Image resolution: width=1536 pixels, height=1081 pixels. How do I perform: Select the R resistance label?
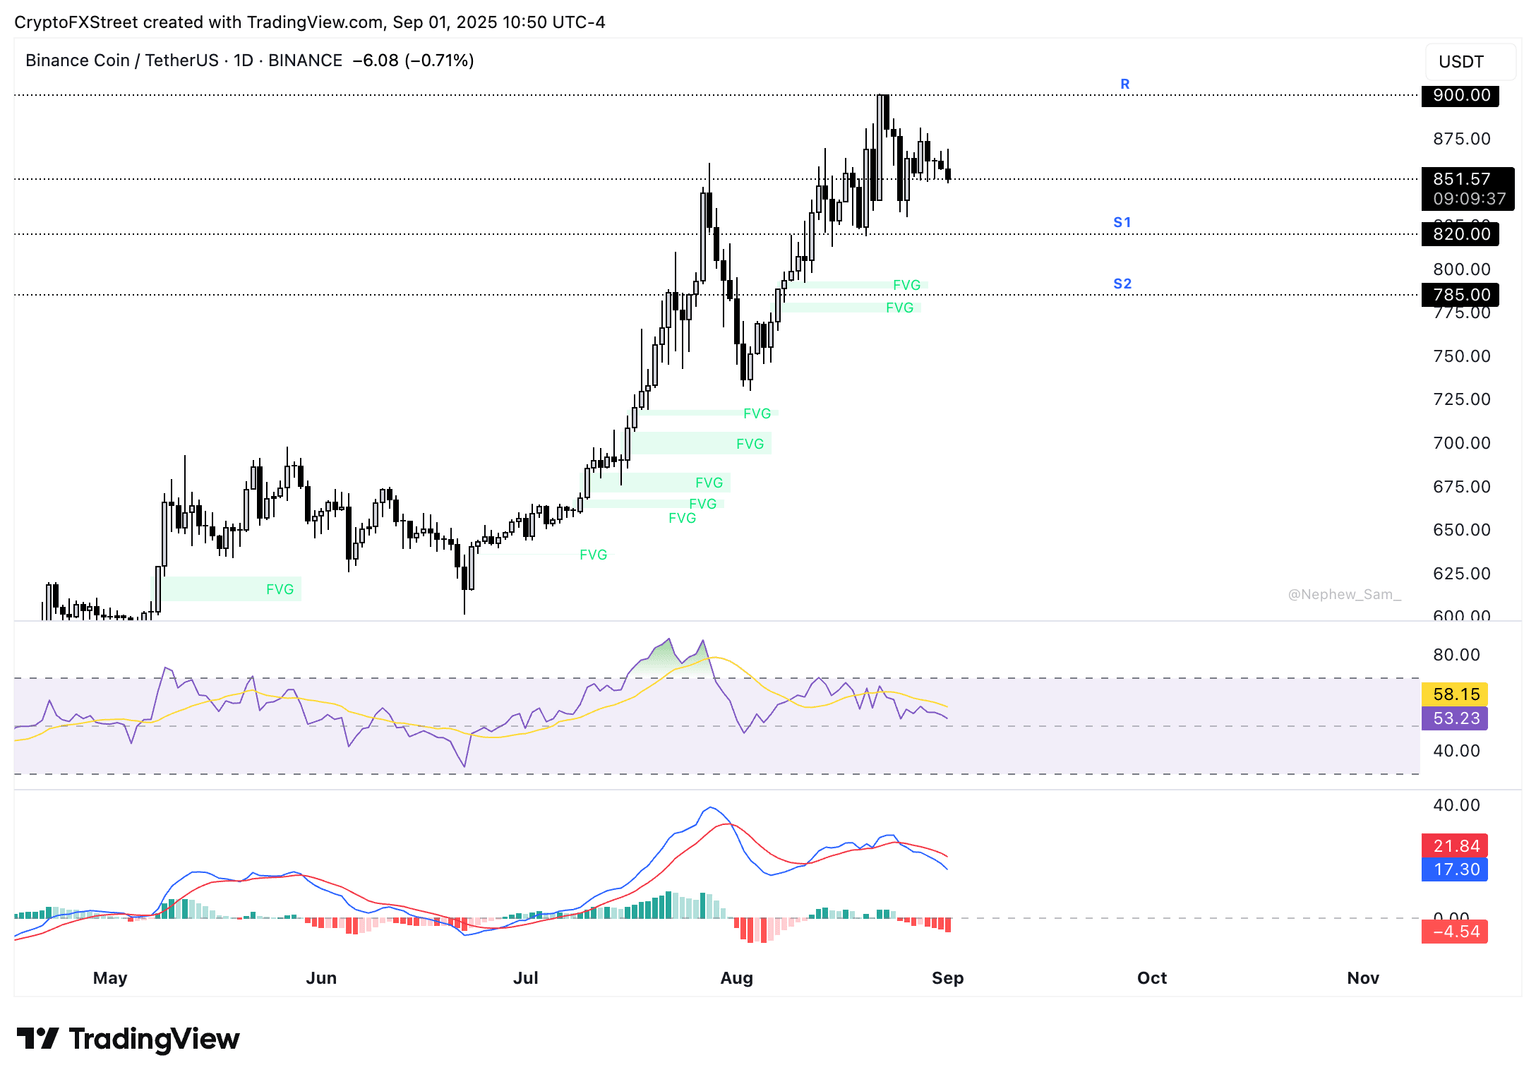pos(1124,84)
